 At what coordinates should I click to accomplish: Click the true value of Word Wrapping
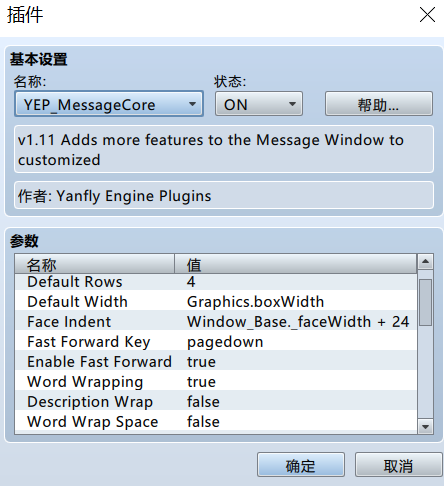point(201,382)
